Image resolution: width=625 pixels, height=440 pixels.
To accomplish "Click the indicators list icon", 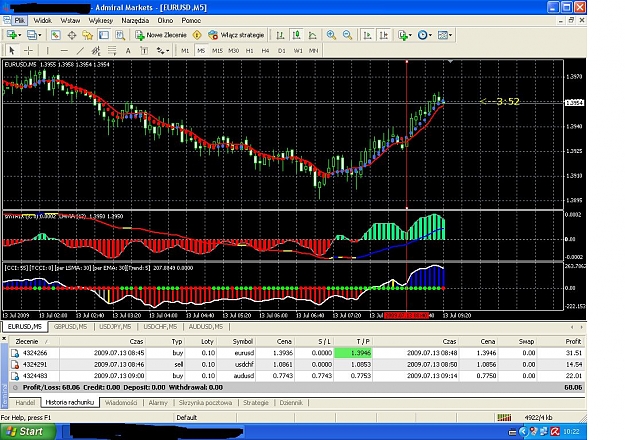I will click(x=403, y=35).
